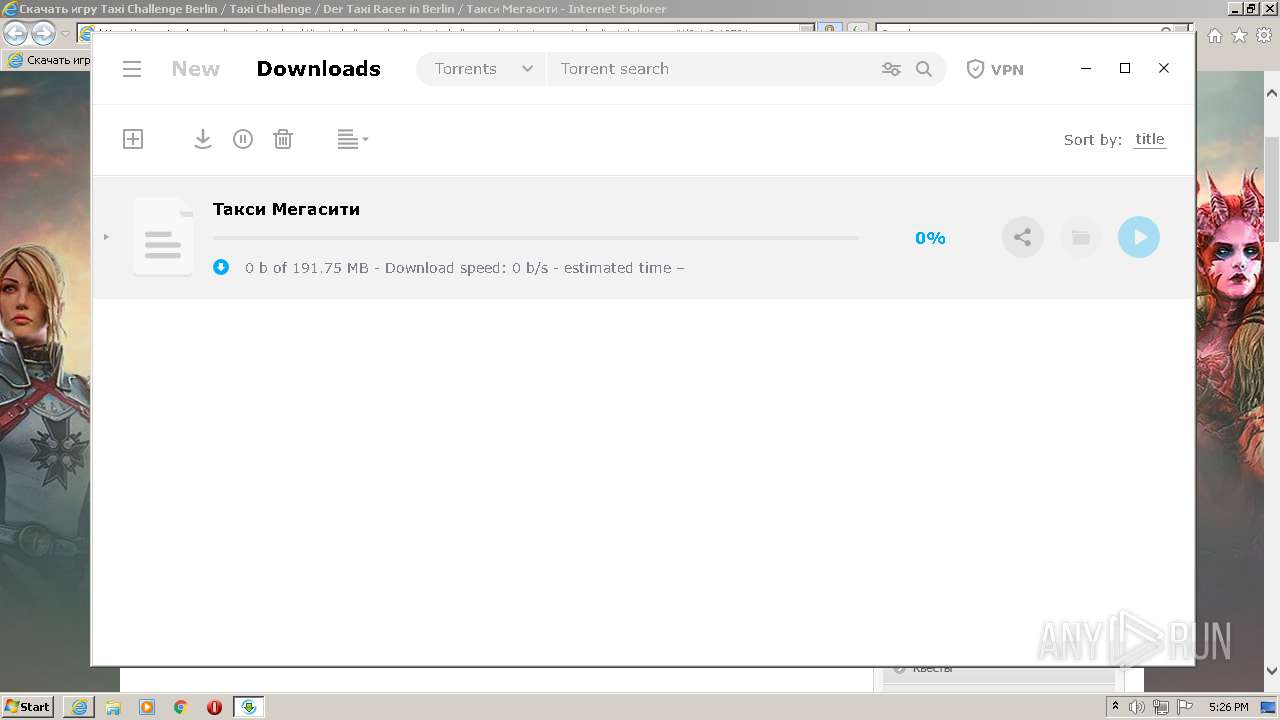Open File Explorer from taskbar
The image size is (1280, 720).
coord(113,707)
